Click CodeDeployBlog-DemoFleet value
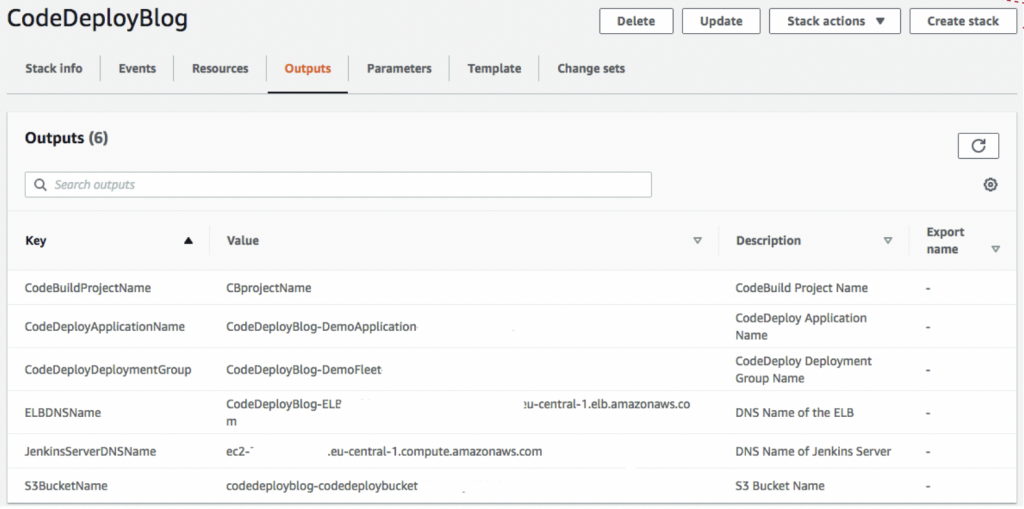 (304, 370)
